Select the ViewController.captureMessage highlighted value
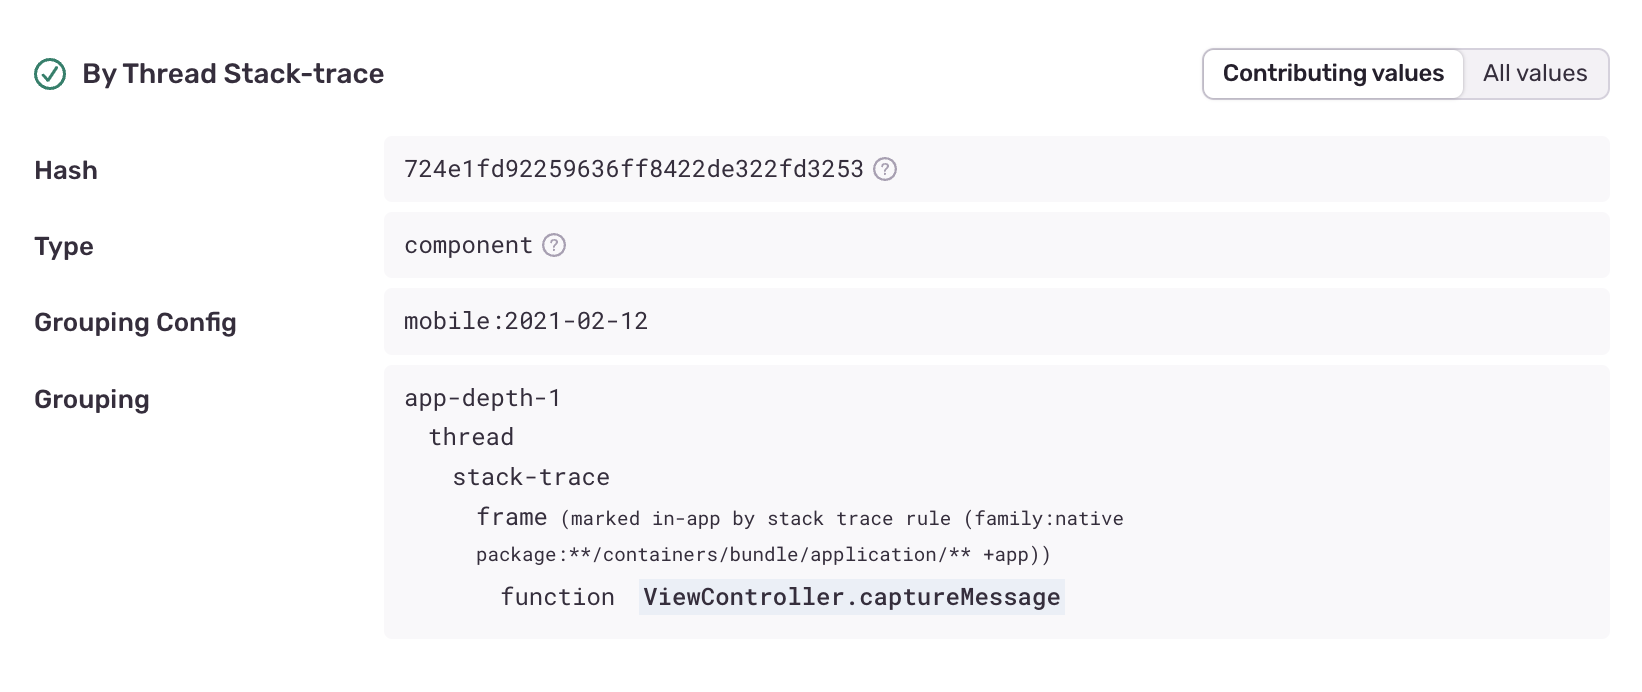1642x692 pixels. (850, 596)
